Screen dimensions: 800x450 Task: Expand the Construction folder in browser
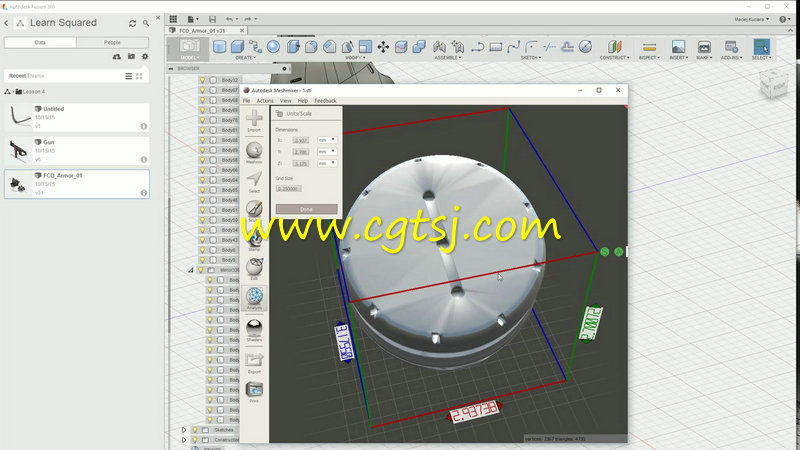coord(184,440)
